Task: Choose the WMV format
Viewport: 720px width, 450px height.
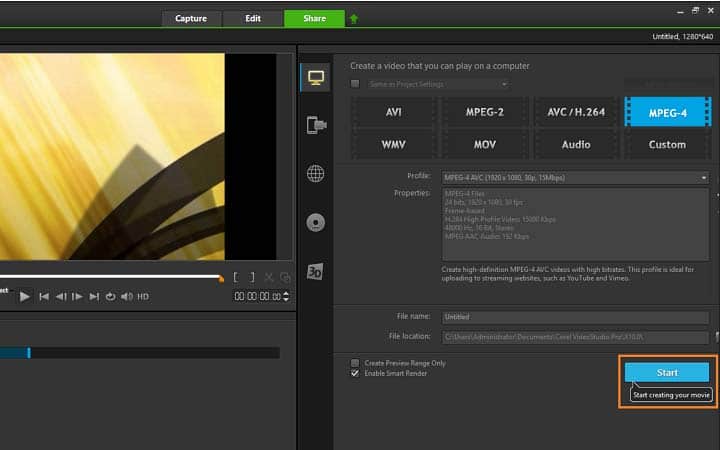Action: [x=394, y=145]
